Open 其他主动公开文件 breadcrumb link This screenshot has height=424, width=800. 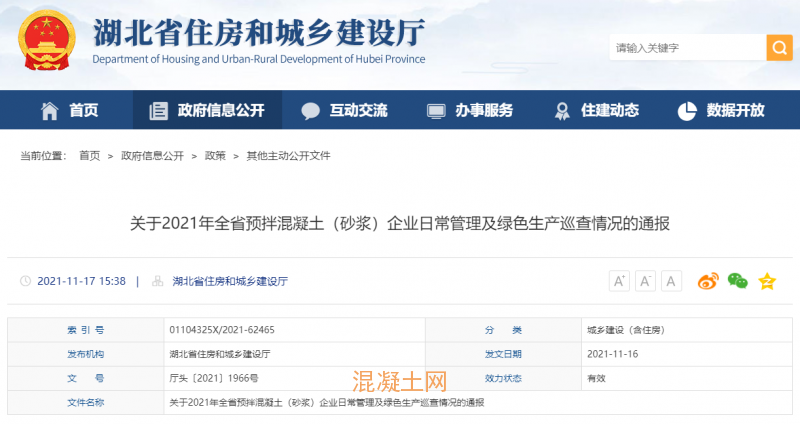pos(288,156)
